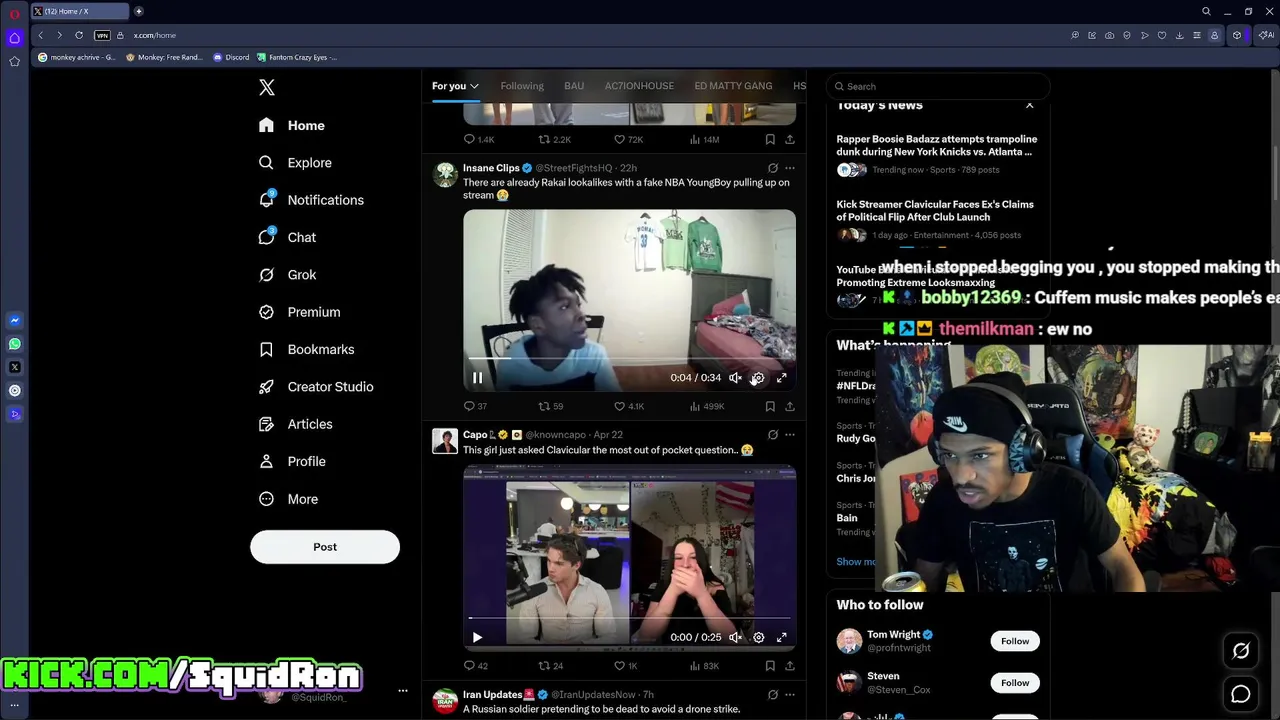Image resolution: width=1280 pixels, height=720 pixels.
Task: Open the Home page in sidebar
Action: 291,126
